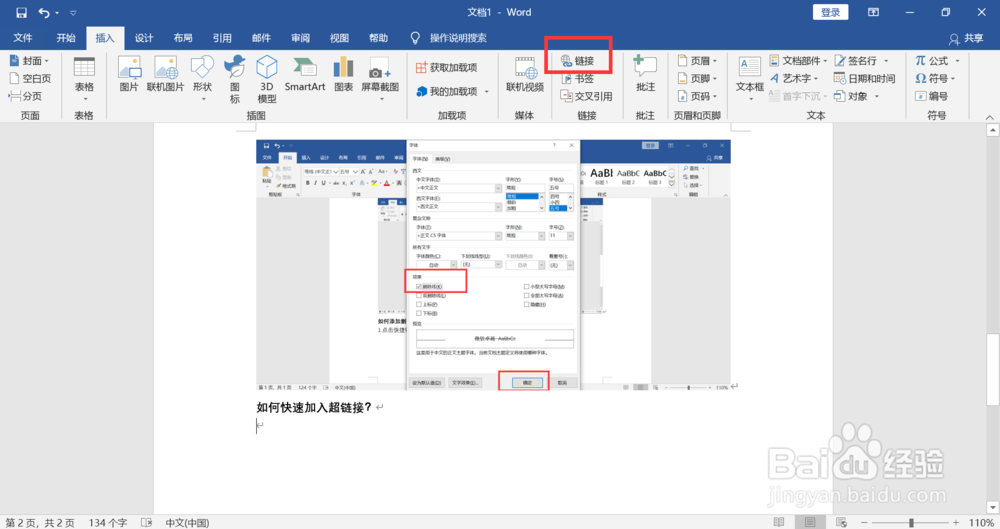
Task: Click the embedded screenshot image in document
Action: coord(493,265)
